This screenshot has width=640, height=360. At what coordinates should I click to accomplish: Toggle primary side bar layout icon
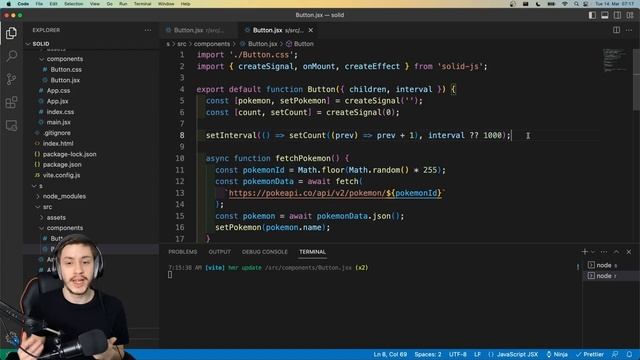592,15
